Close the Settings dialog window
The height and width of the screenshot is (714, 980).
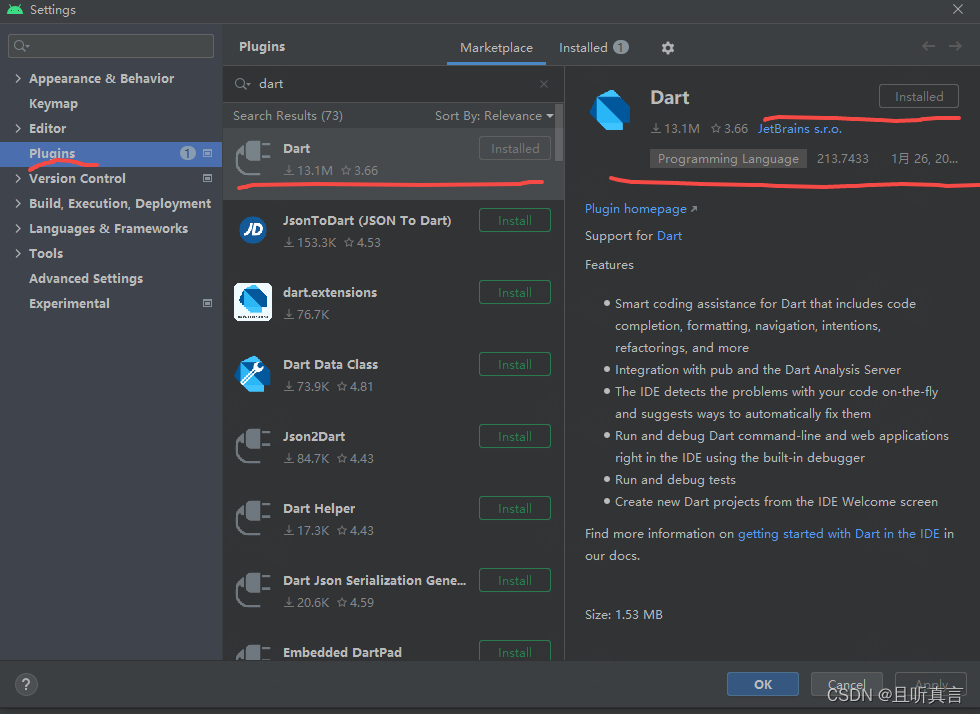(x=958, y=9)
